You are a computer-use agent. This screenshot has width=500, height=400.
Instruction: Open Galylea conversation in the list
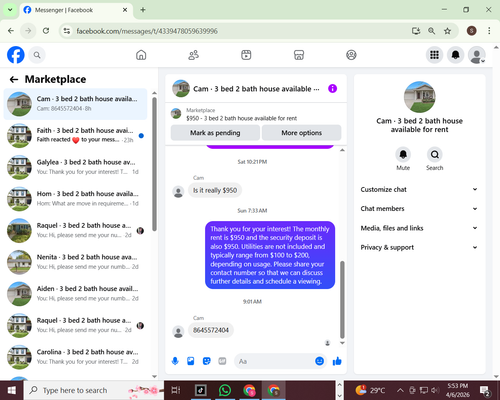tap(75, 167)
